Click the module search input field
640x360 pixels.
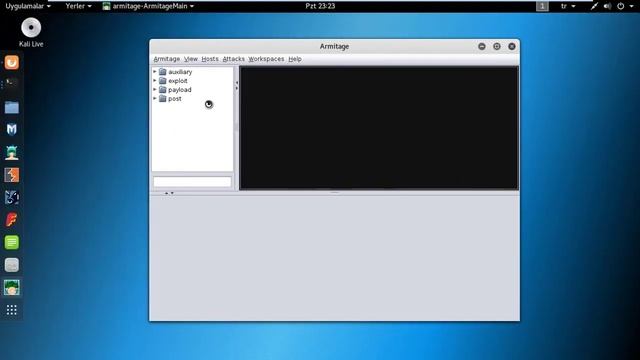coord(192,182)
